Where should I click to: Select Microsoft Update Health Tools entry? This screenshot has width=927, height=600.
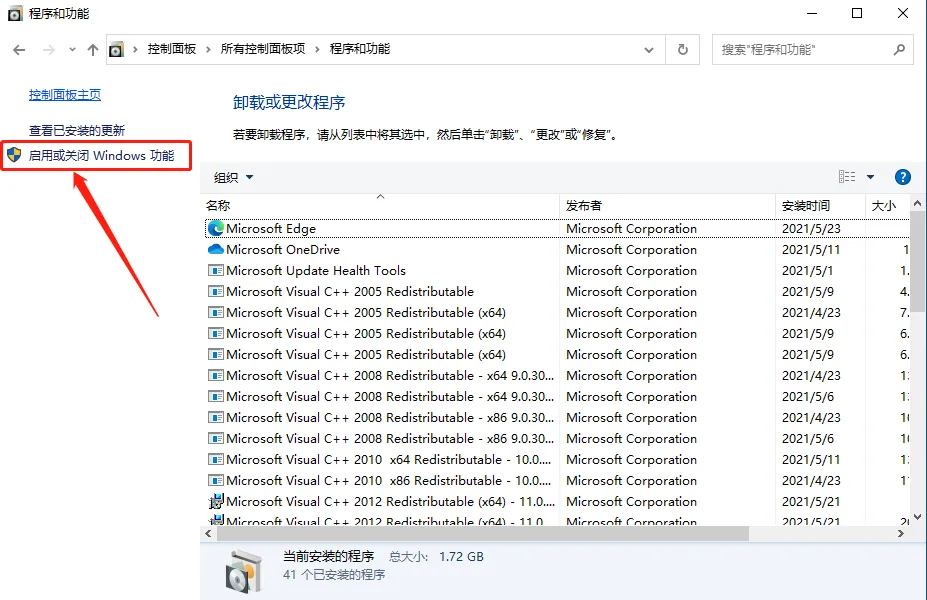click(316, 270)
